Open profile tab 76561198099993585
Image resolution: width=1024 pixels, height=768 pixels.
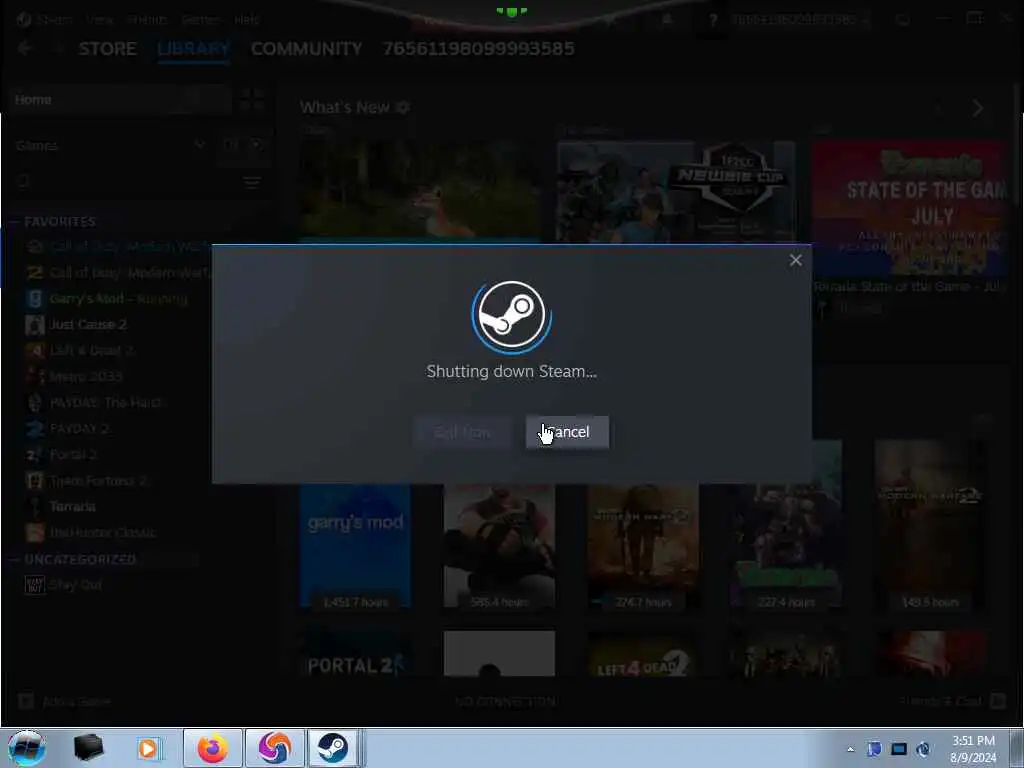click(x=479, y=49)
